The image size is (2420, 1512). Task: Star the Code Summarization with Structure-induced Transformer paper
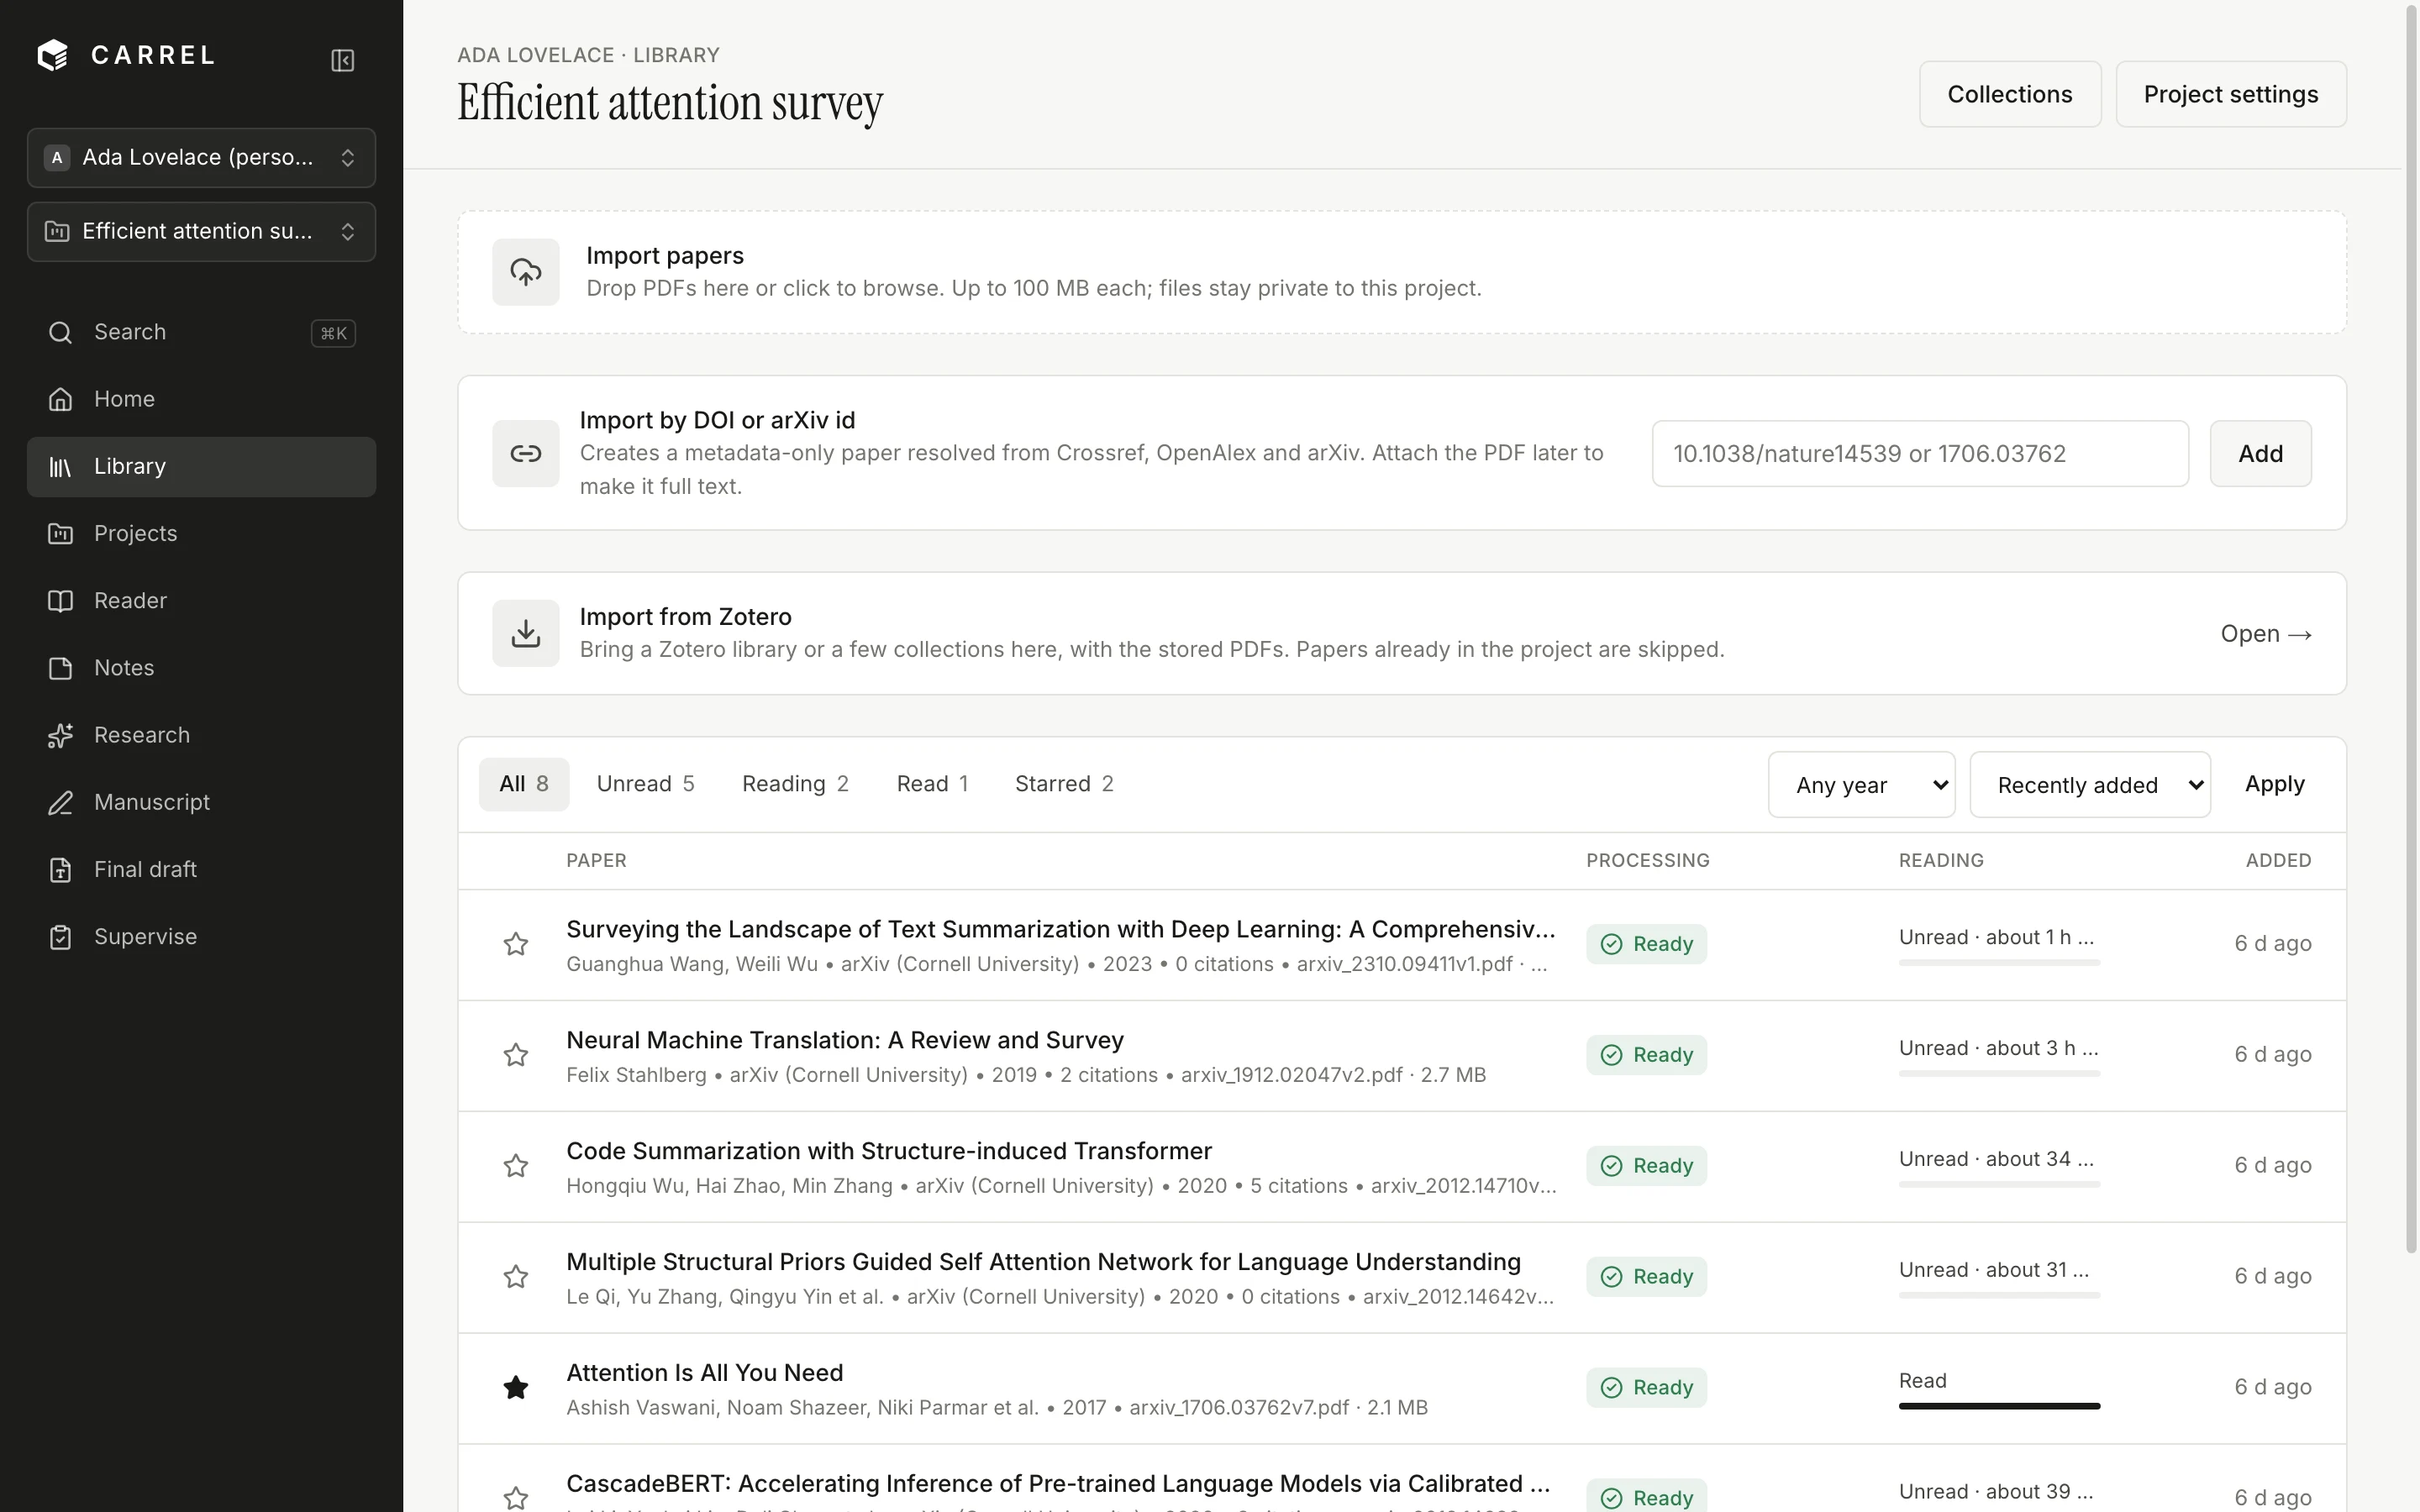pyautogui.click(x=516, y=1166)
